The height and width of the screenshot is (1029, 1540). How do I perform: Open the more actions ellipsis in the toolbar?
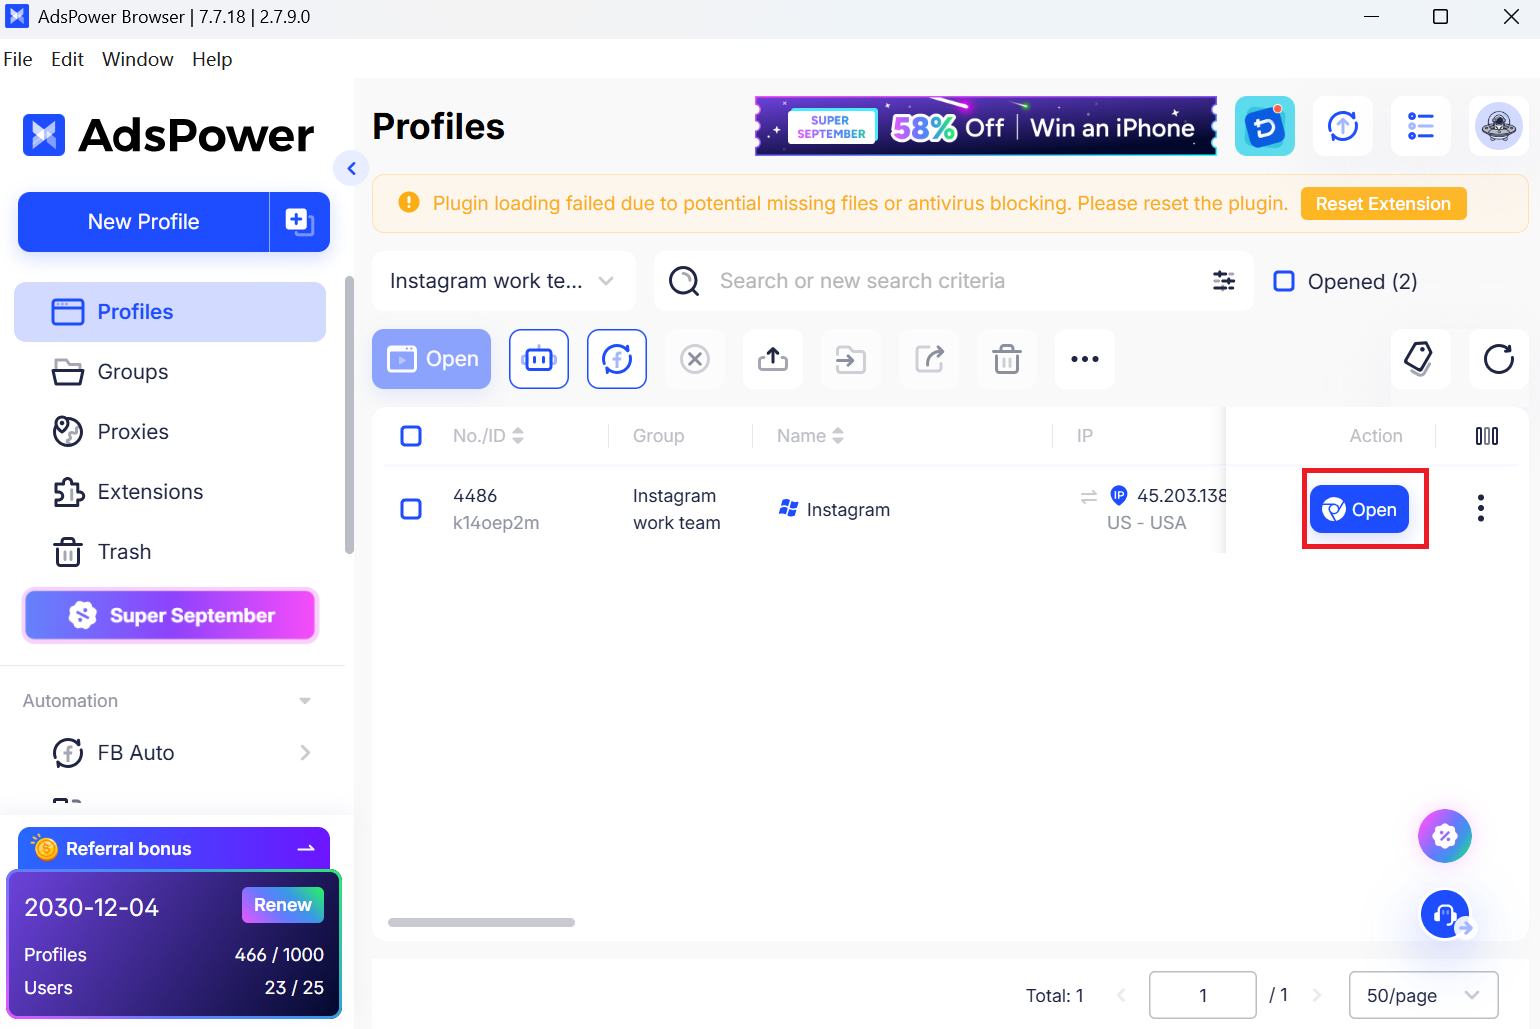(1085, 359)
